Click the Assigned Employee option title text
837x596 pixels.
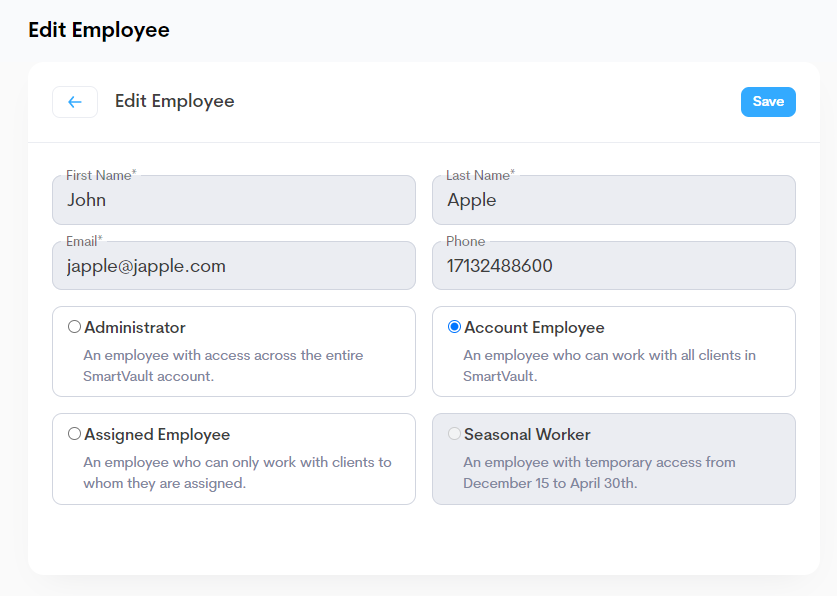tap(157, 435)
